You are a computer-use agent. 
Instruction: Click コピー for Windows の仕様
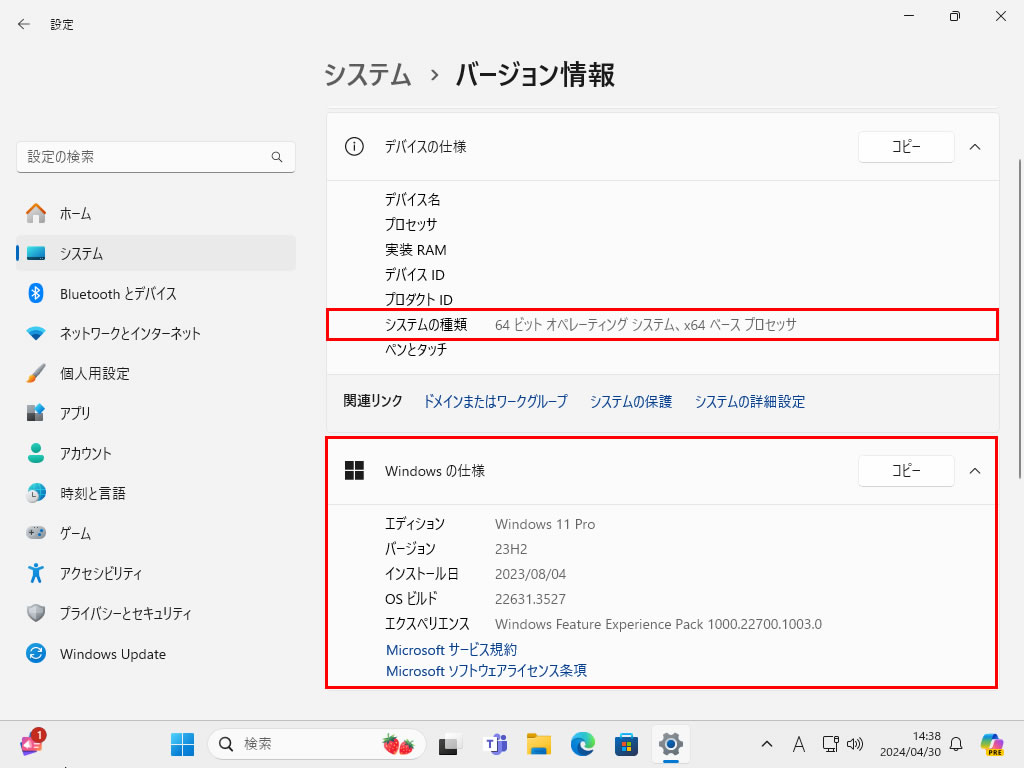point(906,470)
